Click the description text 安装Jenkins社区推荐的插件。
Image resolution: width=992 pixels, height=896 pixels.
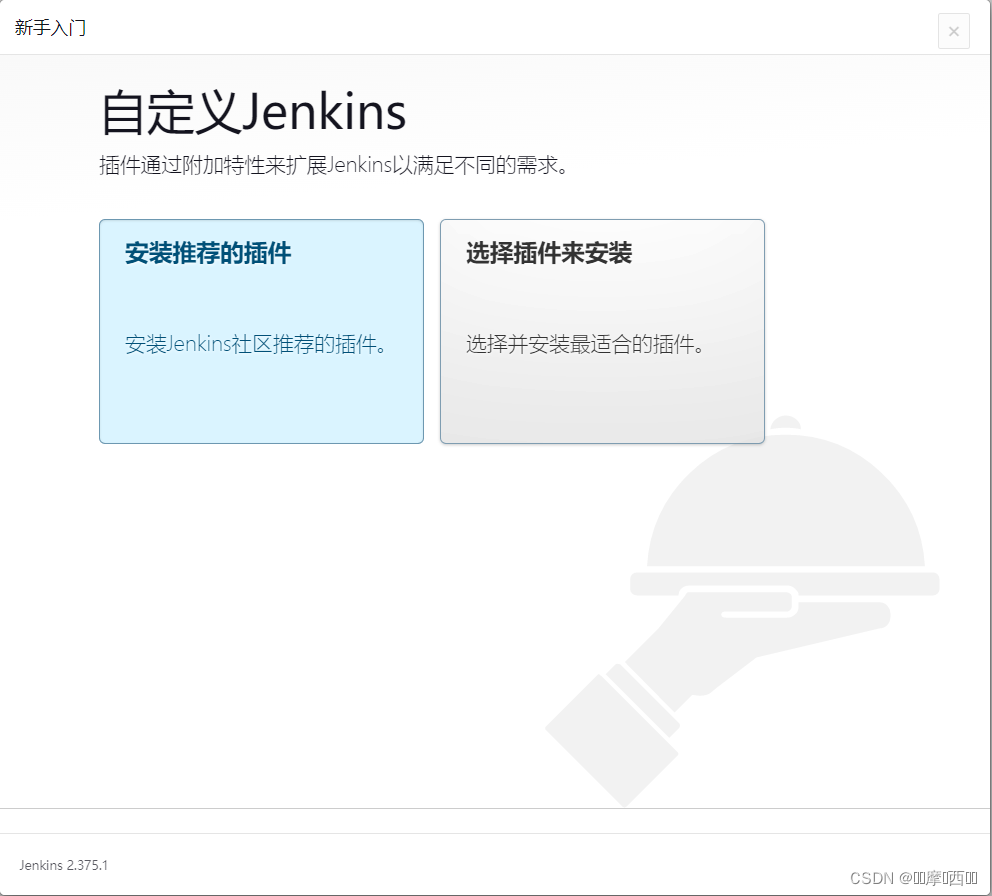coord(256,344)
